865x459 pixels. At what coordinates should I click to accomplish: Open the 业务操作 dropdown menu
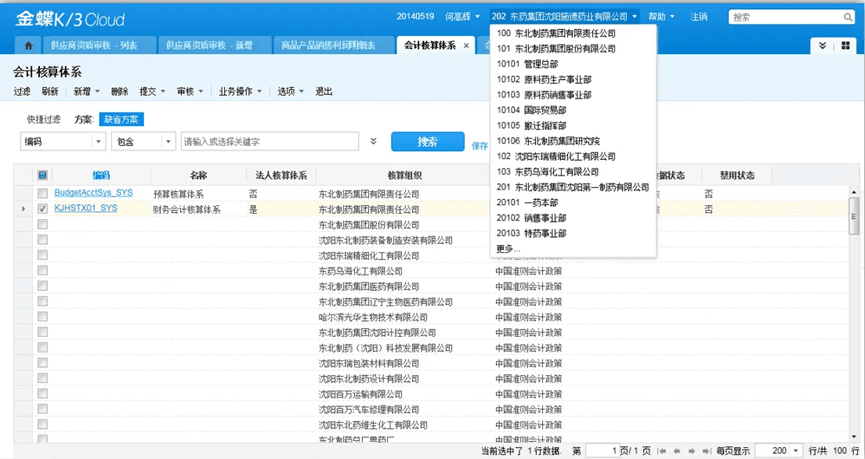click(240, 92)
